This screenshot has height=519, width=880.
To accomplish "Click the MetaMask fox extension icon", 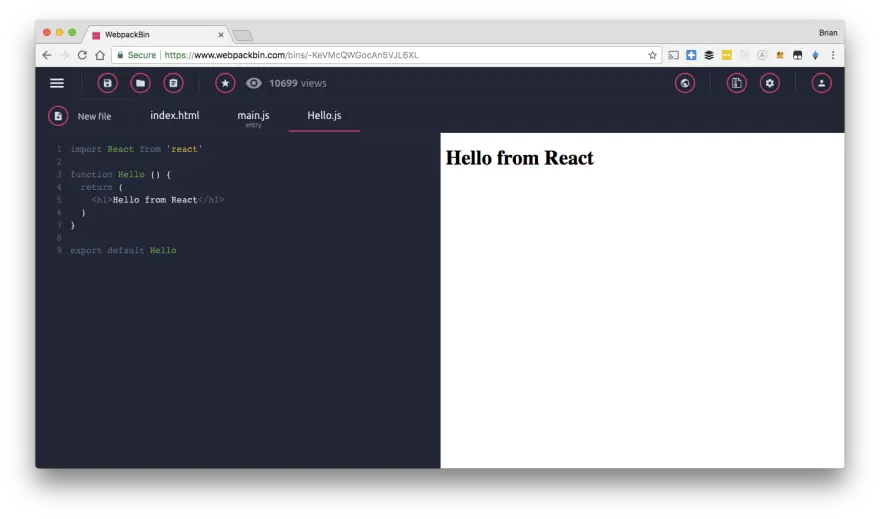I will pyautogui.click(x=780, y=55).
